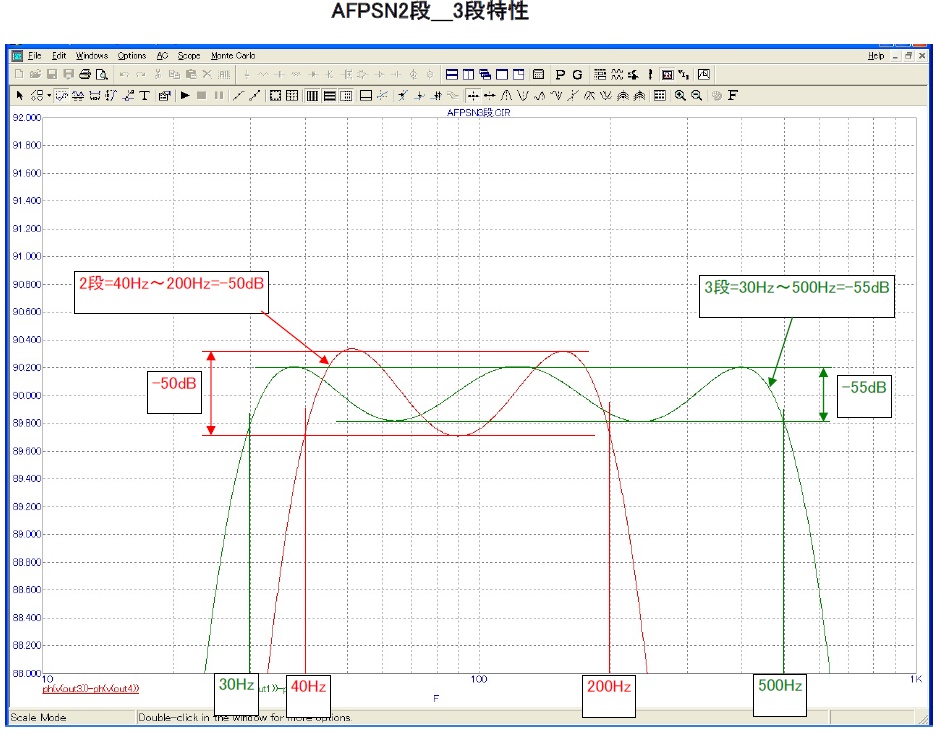
Task: Select the Text mode T tool
Action: (144, 96)
